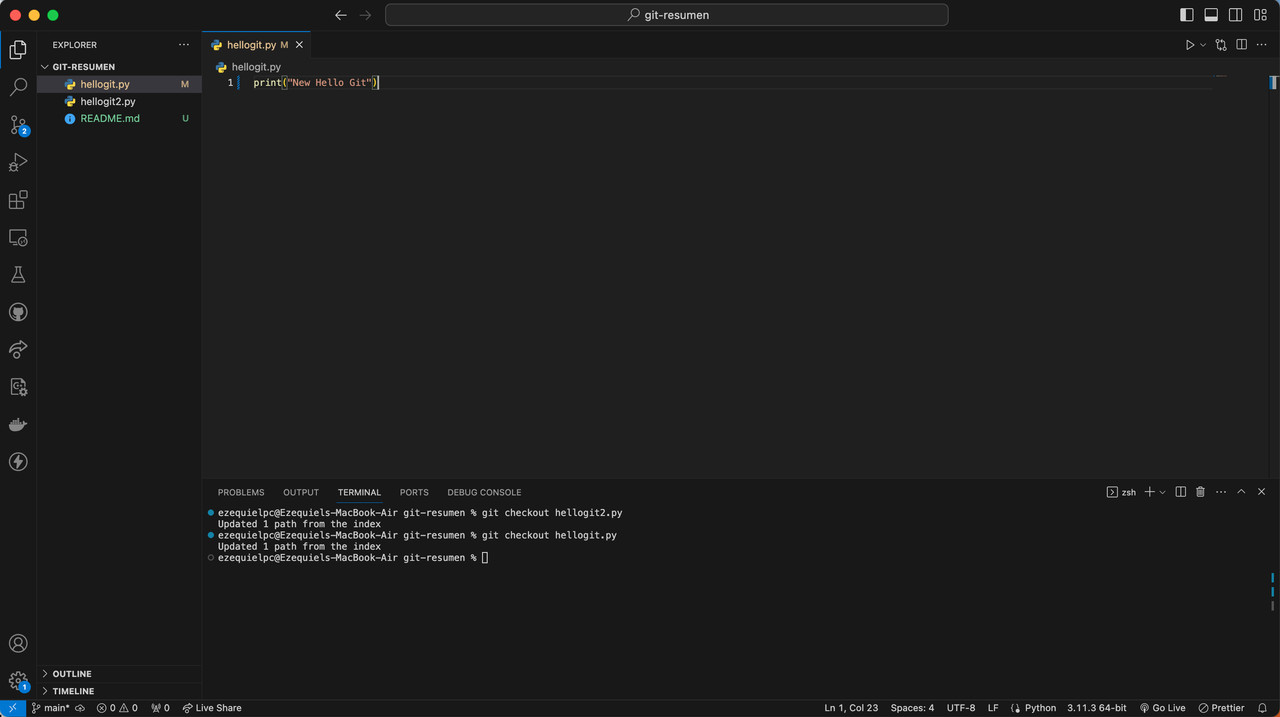Viewport: 1280px width, 717px height.
Task: Split the terminal panel
Action: click(1181, 492)
